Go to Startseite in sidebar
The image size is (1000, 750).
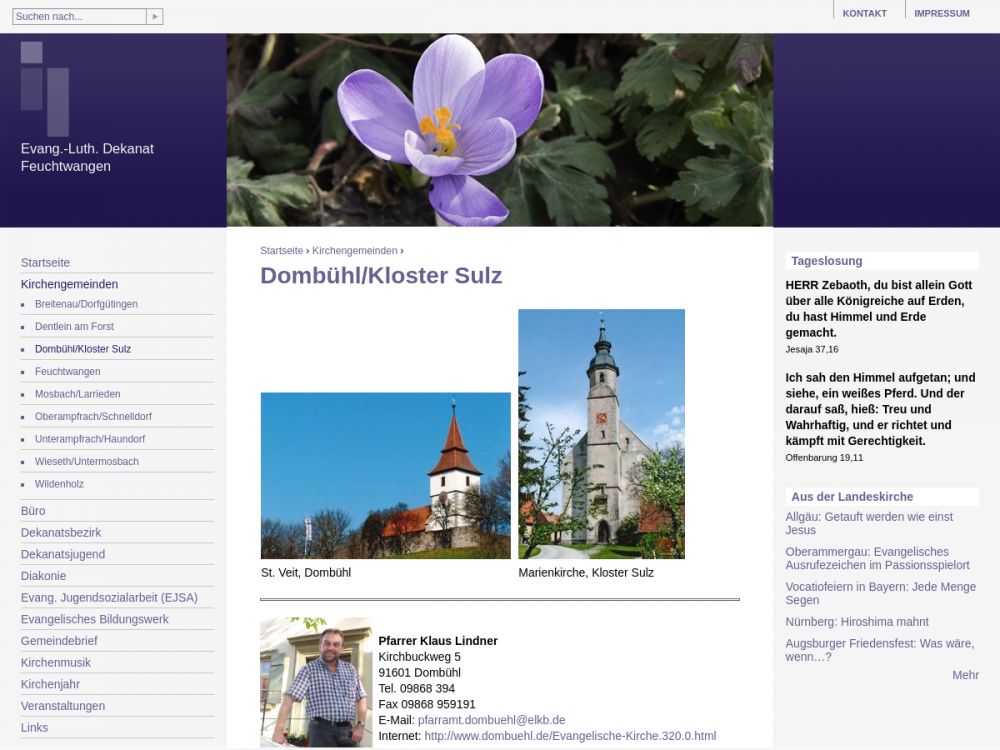tap(45, 262)
